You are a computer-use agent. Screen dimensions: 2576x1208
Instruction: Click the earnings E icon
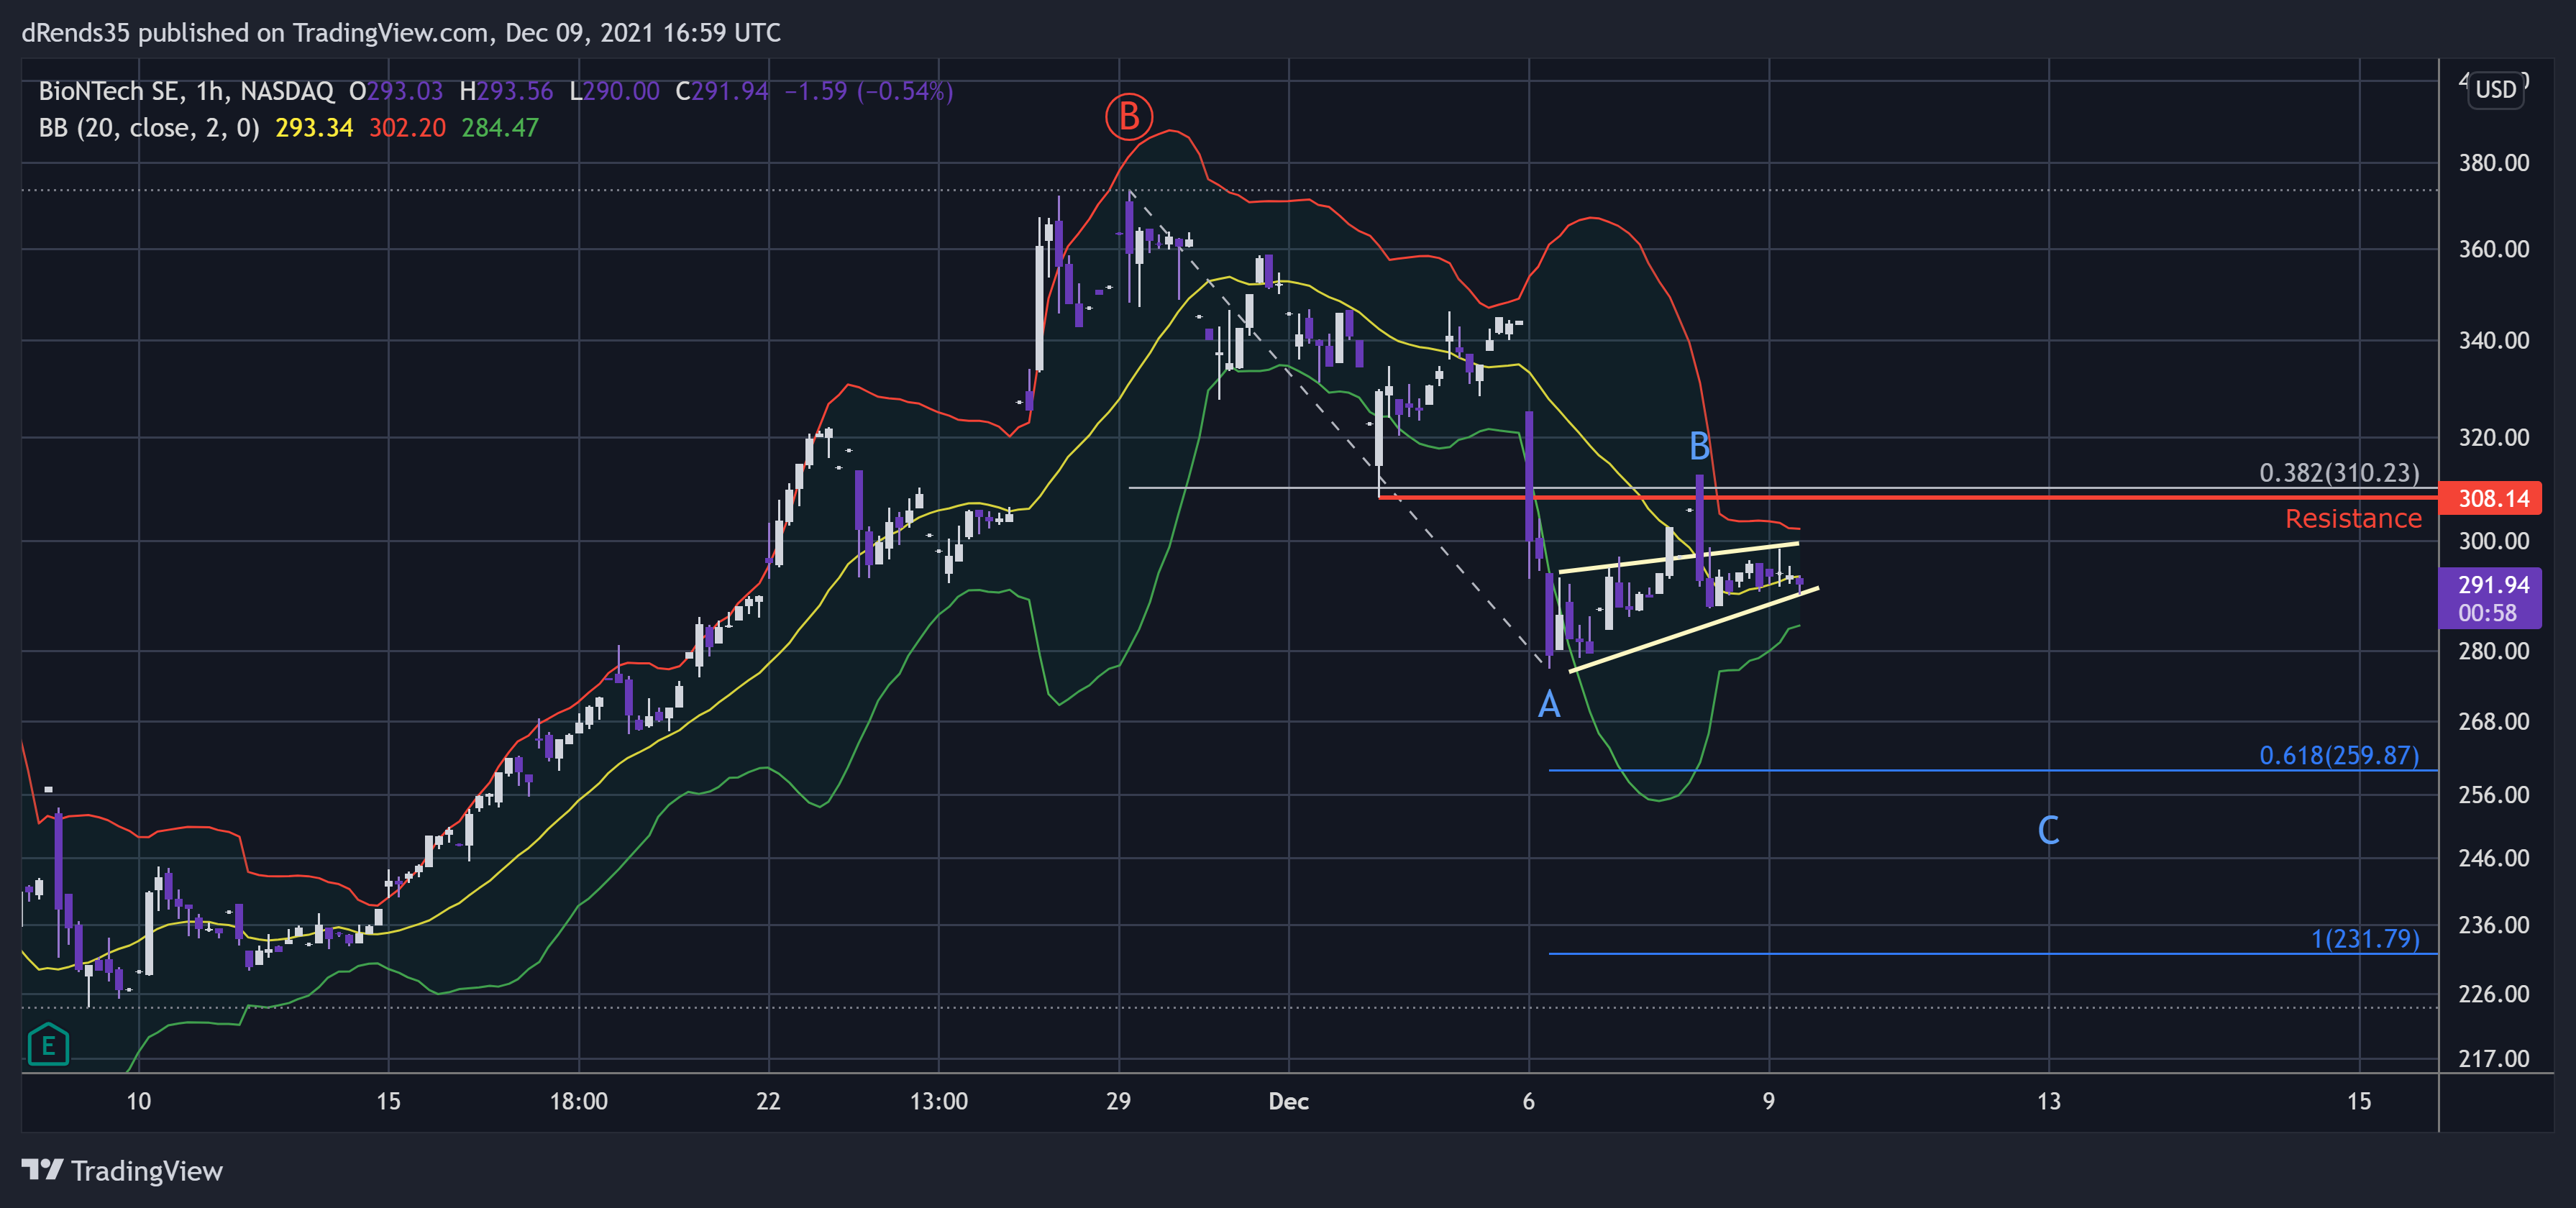tap(47, 1045)
